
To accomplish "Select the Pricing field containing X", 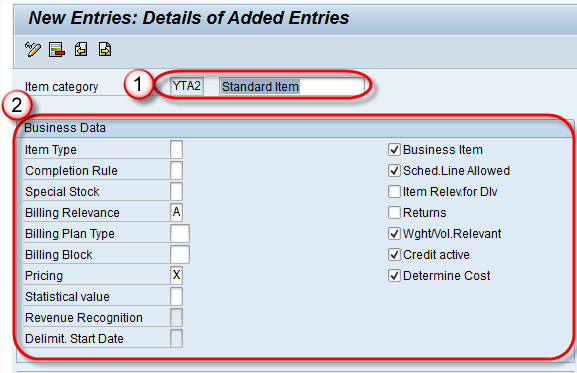I will pos(177,276).
